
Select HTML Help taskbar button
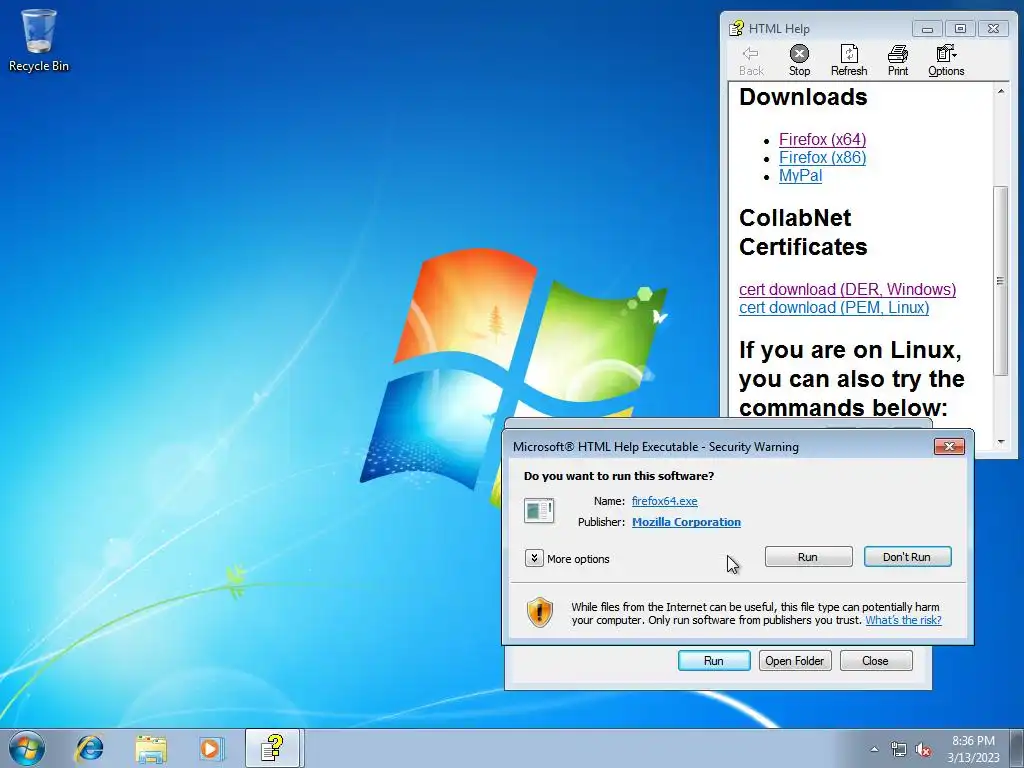(272, 748)
